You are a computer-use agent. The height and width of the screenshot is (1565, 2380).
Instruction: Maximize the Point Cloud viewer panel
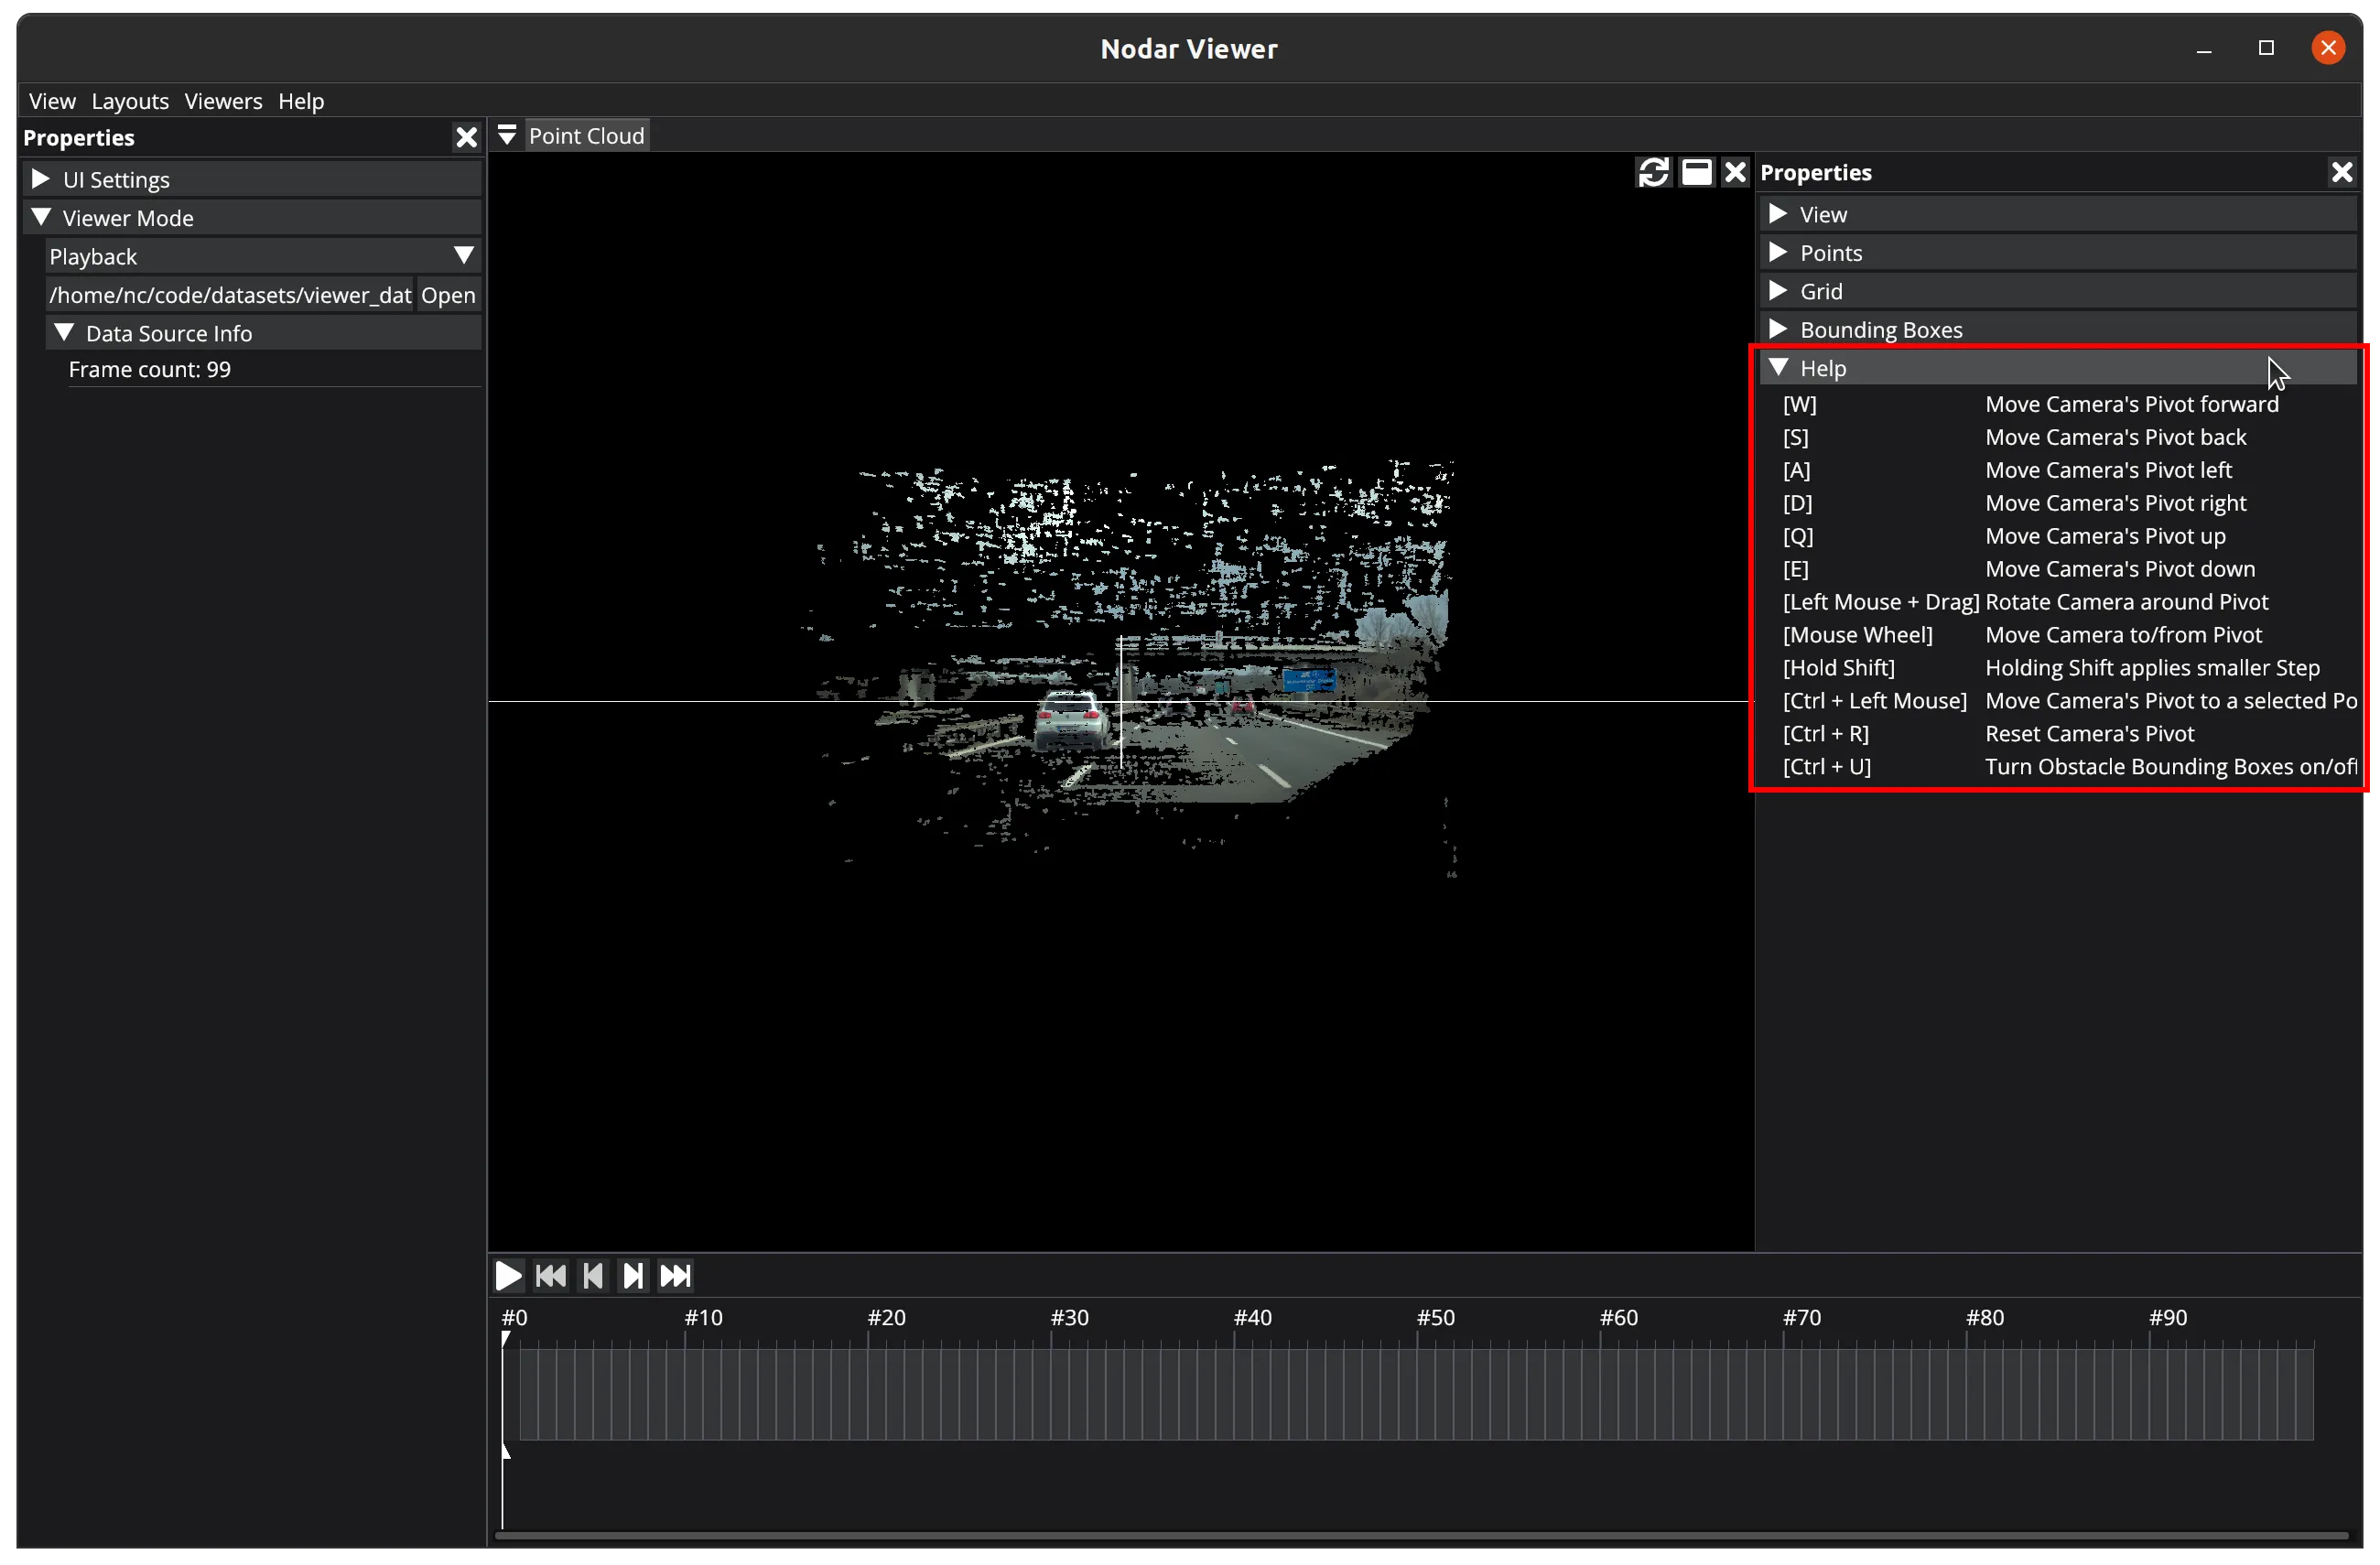coord(1696,172)
